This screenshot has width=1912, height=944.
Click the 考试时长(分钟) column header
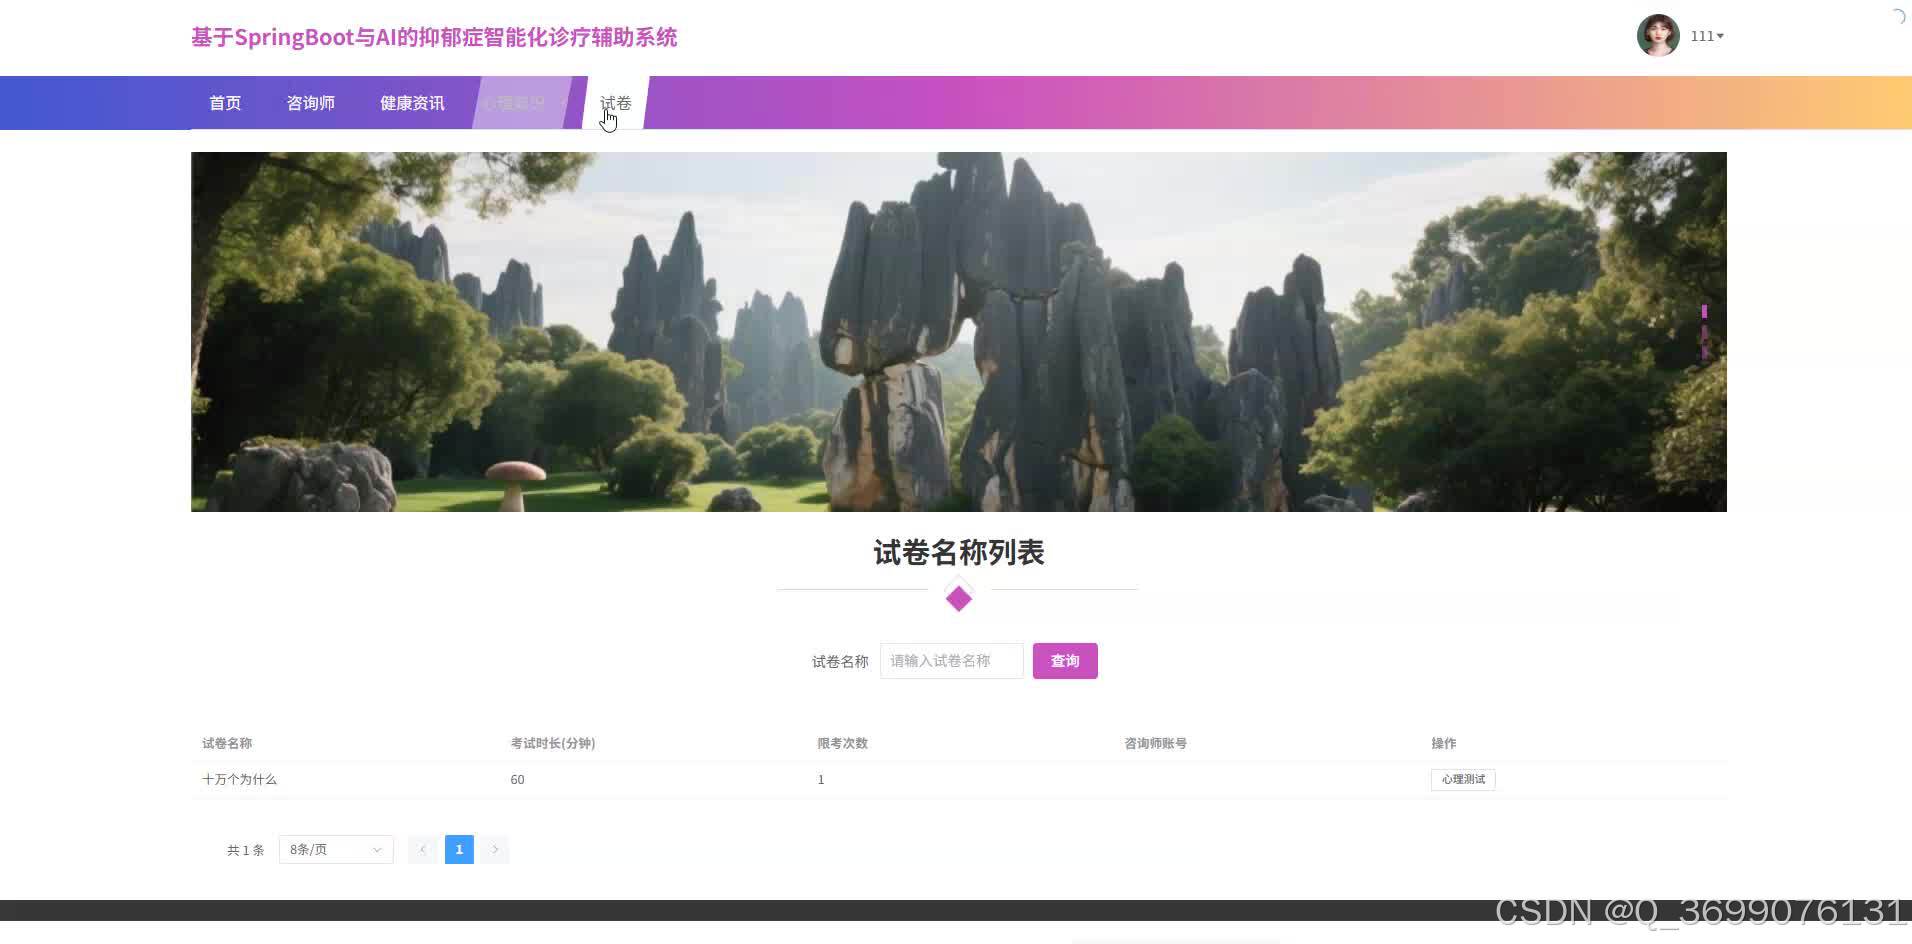tap(553, 743)
